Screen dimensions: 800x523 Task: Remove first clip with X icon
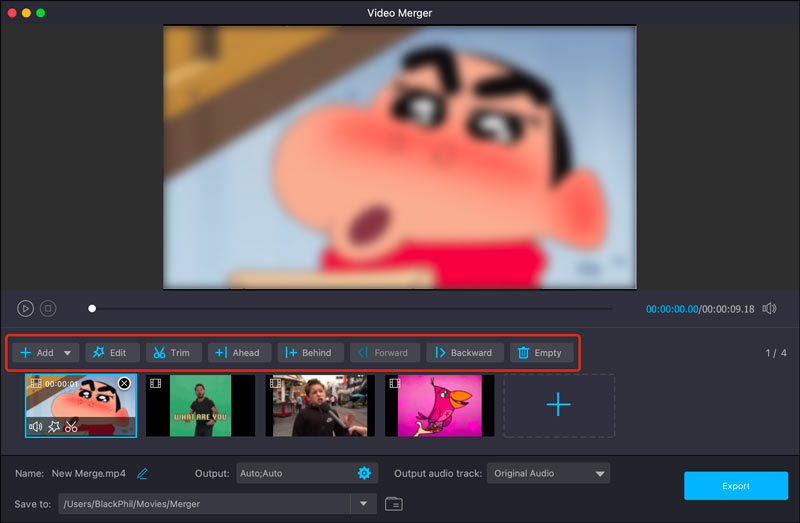pos(124,383)
